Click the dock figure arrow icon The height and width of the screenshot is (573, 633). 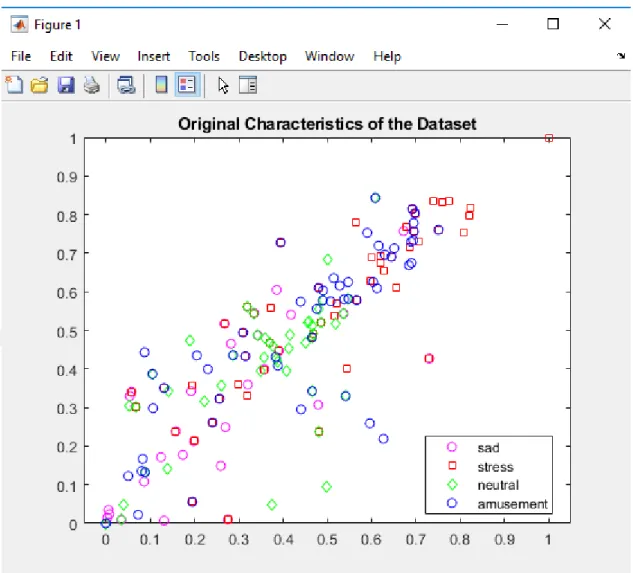click(x=621, y=56)
